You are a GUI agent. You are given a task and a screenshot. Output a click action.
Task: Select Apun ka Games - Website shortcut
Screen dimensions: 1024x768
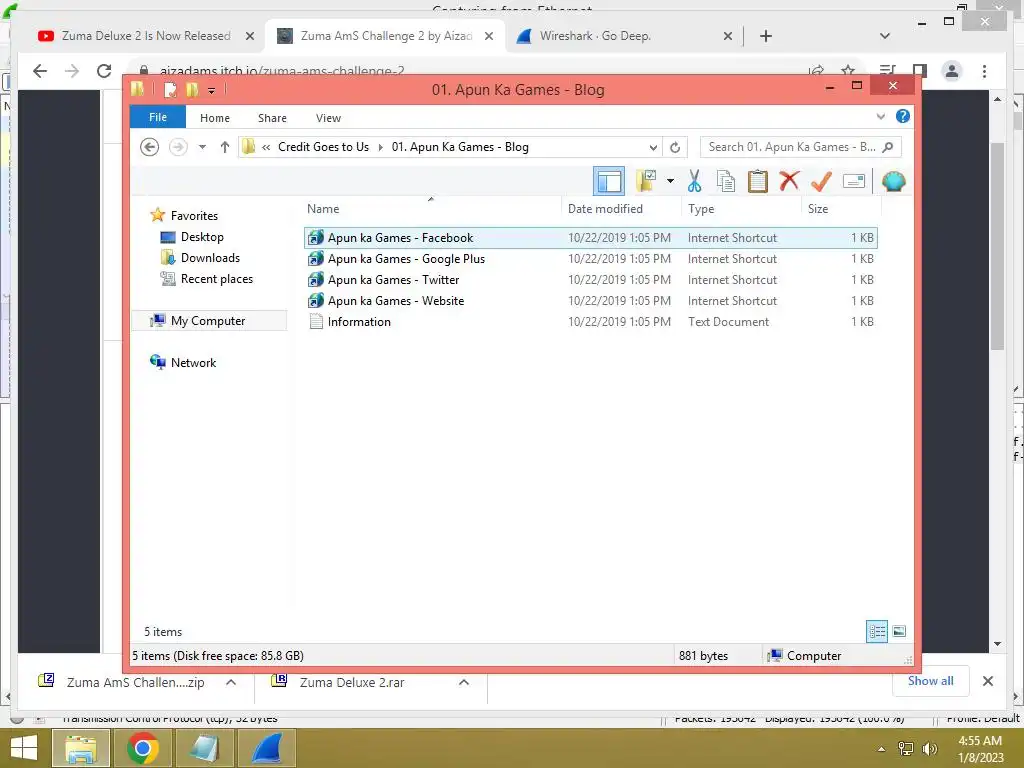tap(590, 300)
